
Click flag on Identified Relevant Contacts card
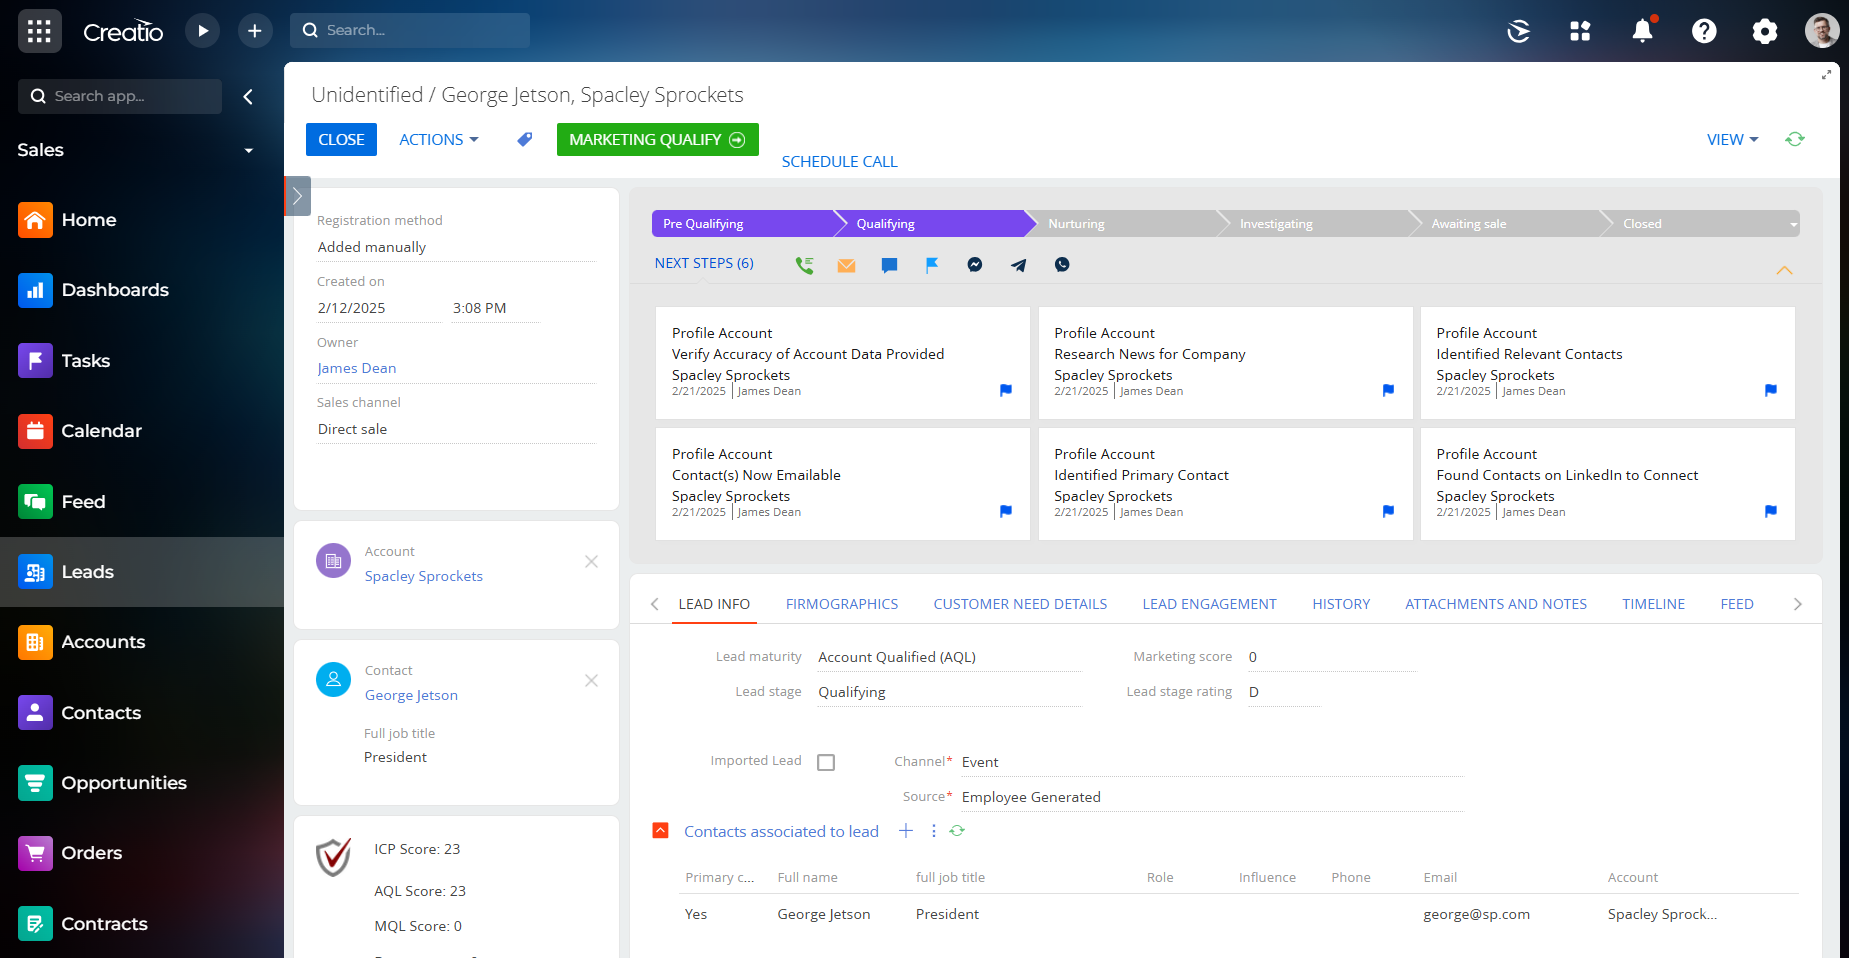[x=1771, y=390]
